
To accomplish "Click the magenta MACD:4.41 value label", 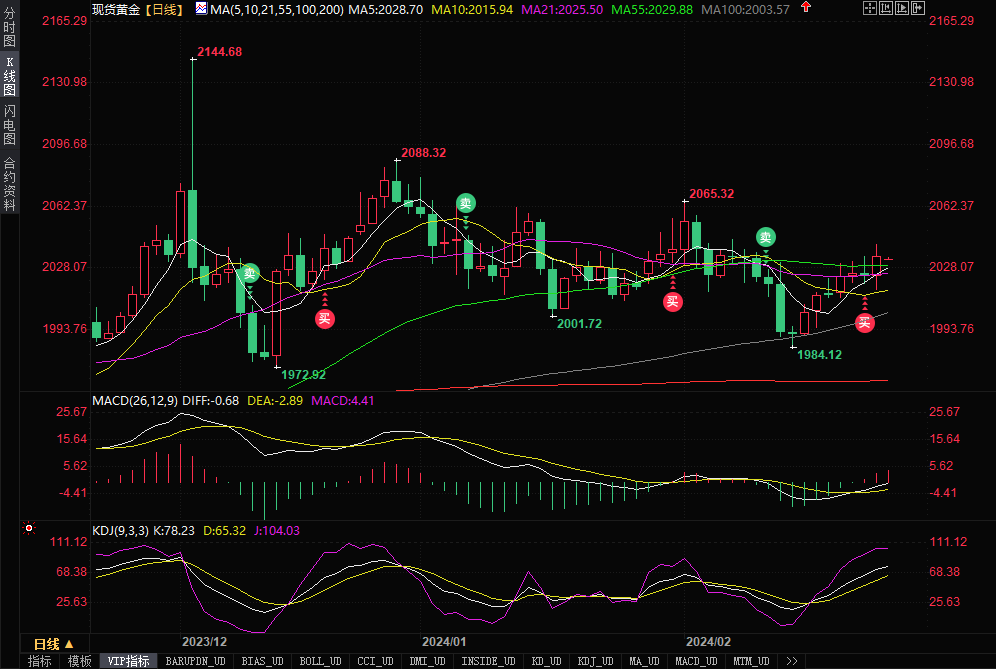I will pos(342,401).
